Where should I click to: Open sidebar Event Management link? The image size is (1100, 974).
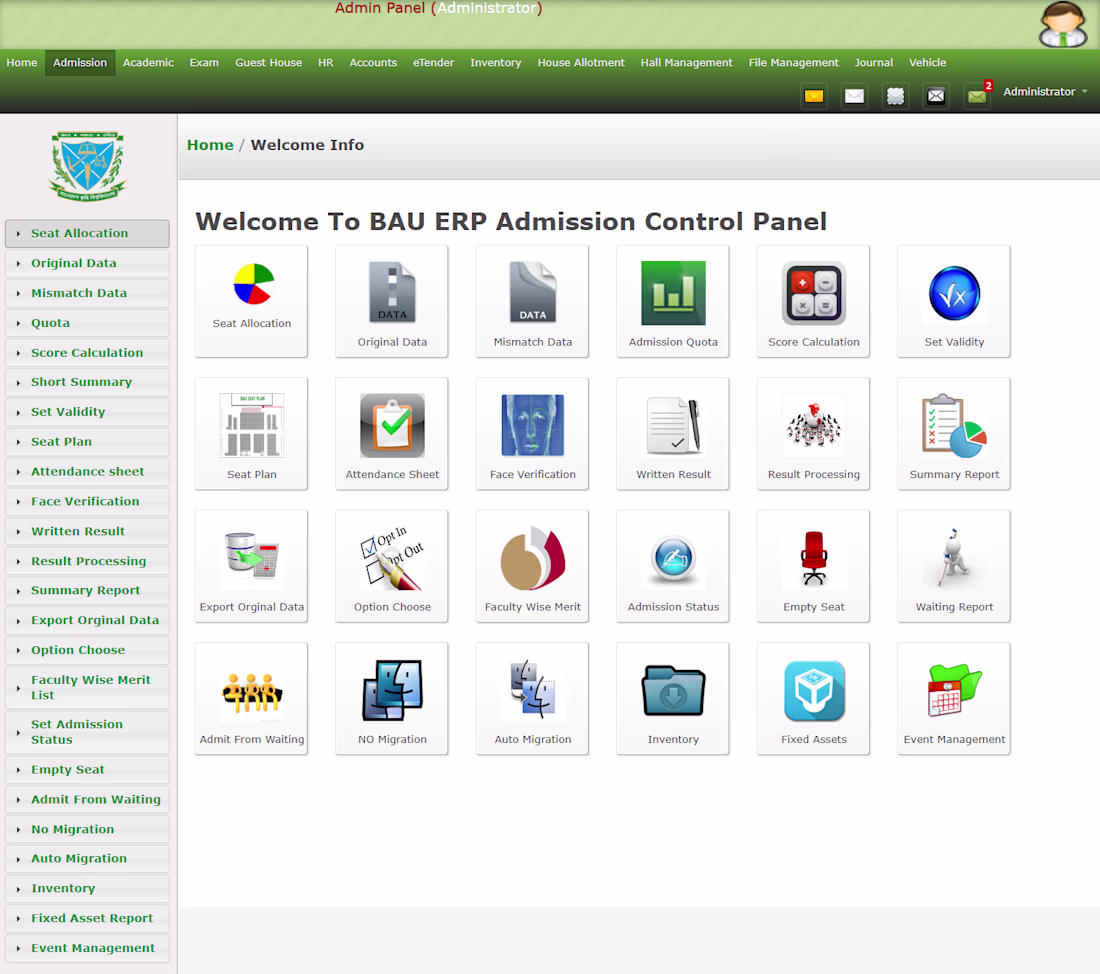point(87,948)
